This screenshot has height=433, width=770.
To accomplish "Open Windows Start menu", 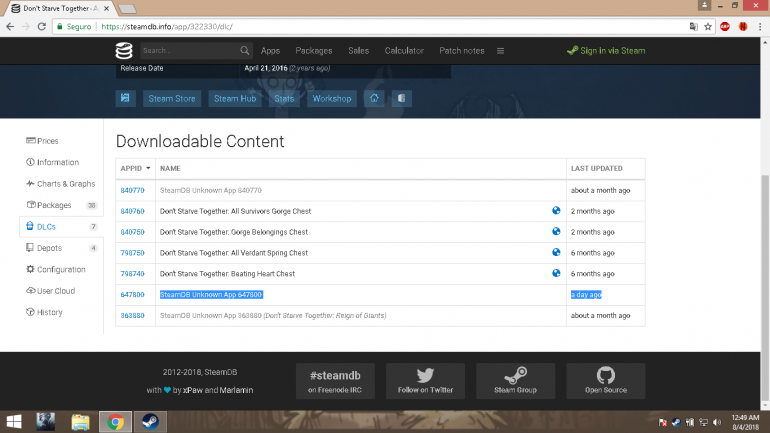I will (x=14, y=422).
